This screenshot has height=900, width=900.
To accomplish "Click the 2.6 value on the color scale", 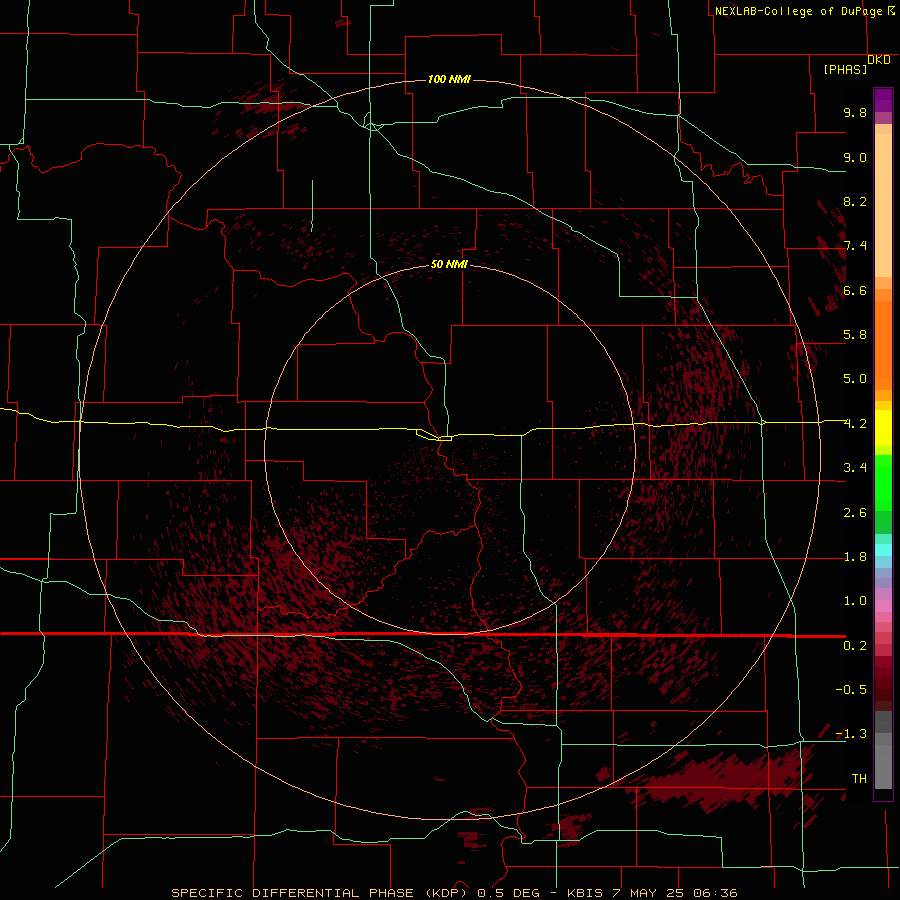I will pyautogui.click(x=855, y=513).
